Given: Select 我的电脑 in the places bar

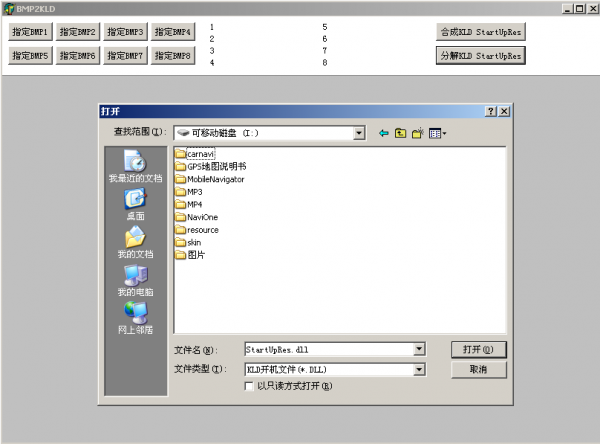Looking at the screenshot, I should pyautogui.click(x=135, y=281).
